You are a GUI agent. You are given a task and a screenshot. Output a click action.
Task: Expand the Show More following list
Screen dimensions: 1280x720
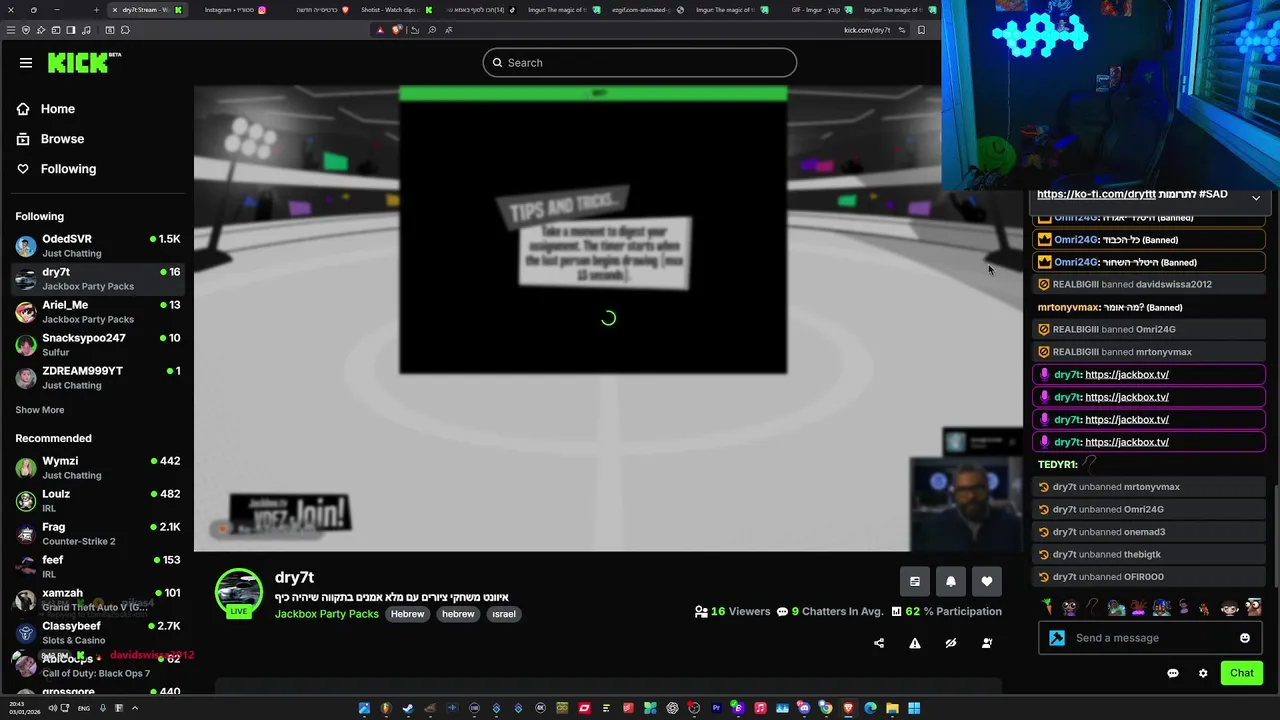40,410
